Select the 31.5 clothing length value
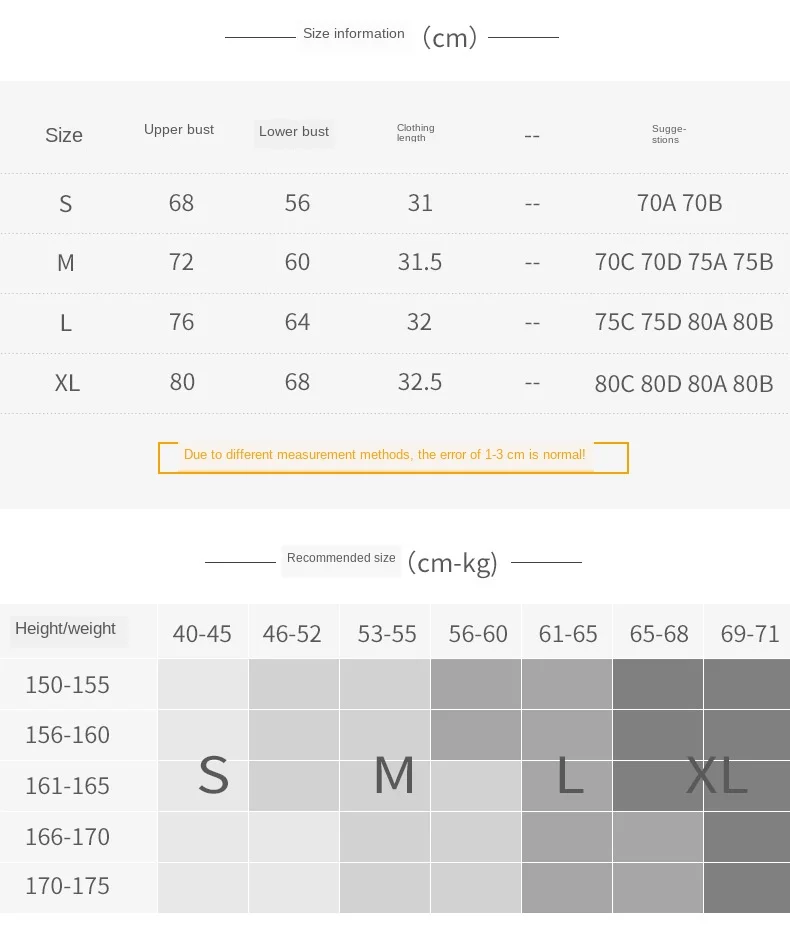 (419, 262)
